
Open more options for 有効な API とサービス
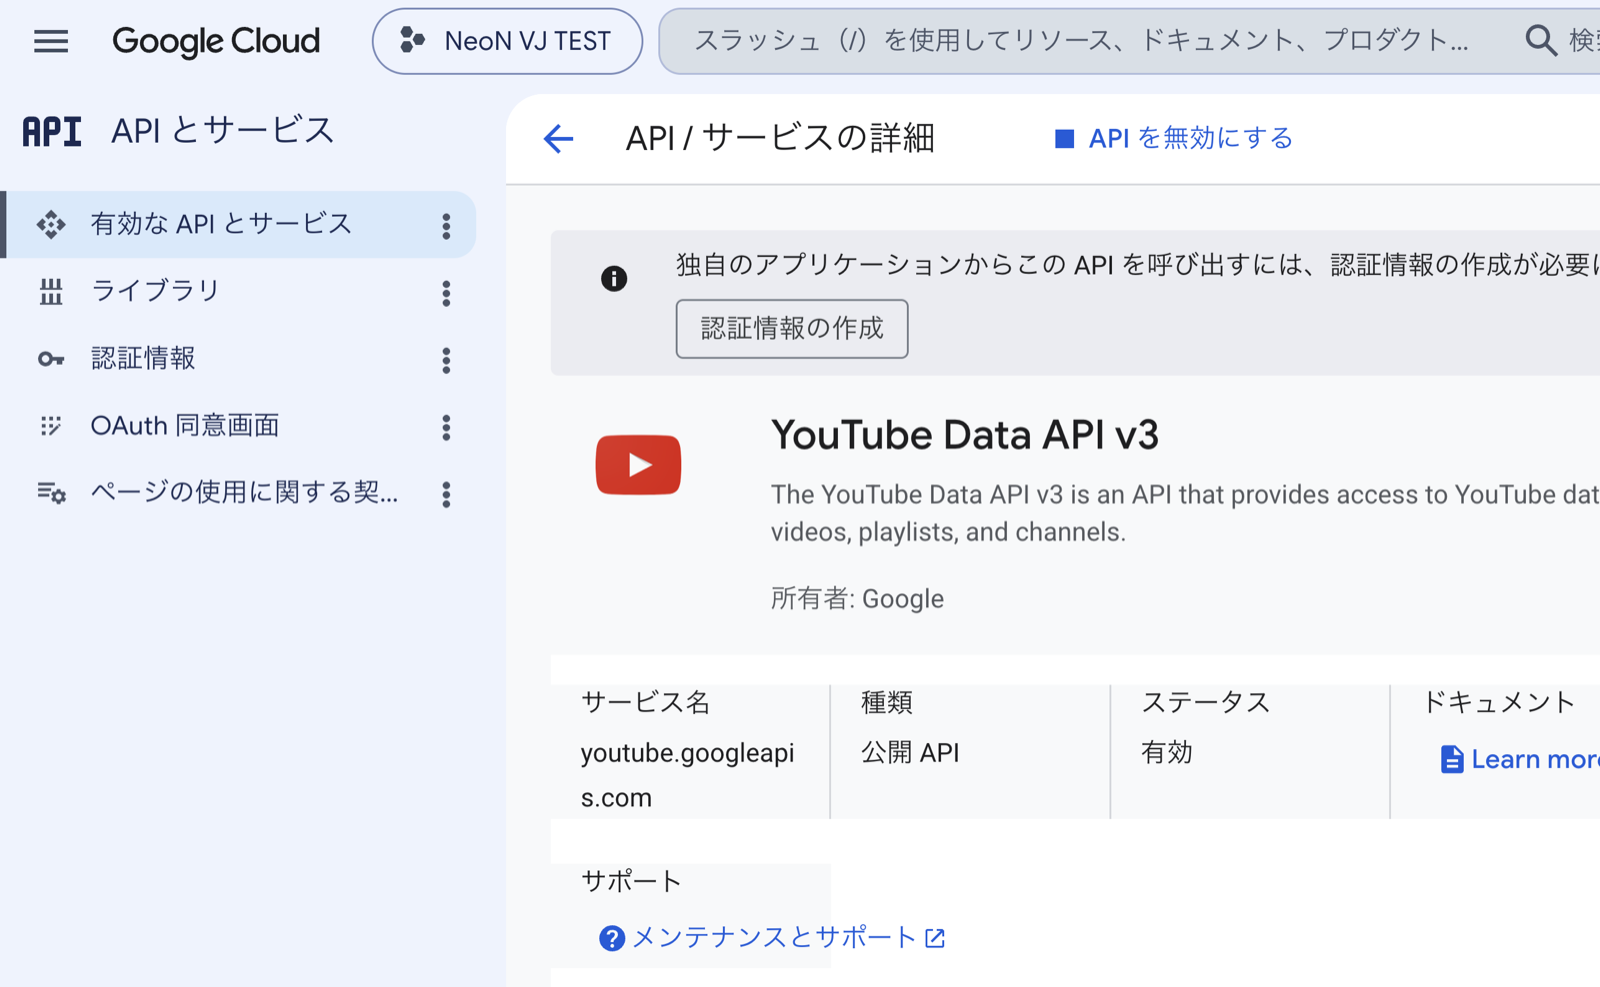point(446,226)
